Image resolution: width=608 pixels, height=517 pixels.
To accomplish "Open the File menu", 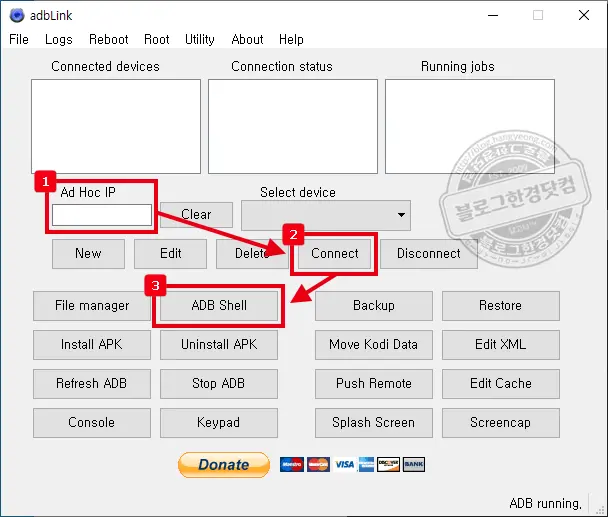I will (x=19, y=39).
